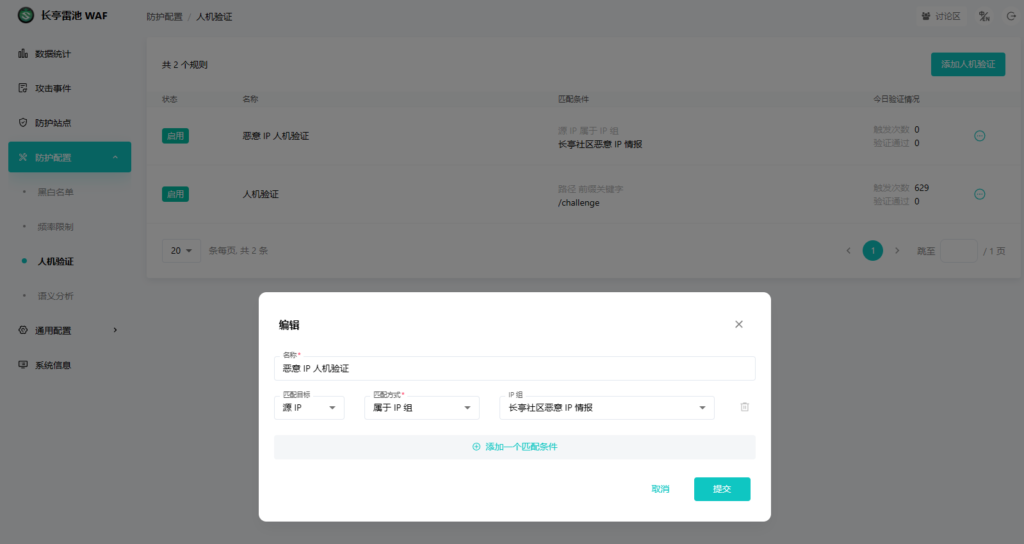
Task: Click 添加一个匹配条件 button
Action: [515, 447]
